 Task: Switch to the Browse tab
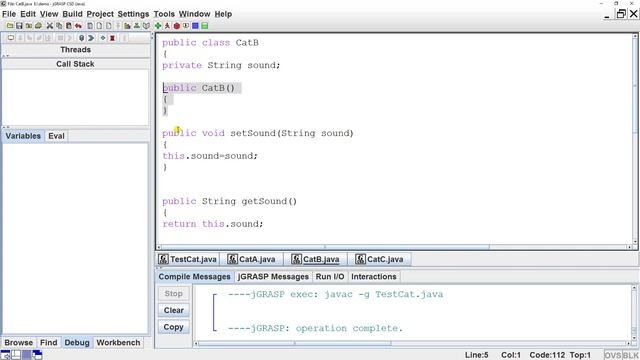click(18, 342)
